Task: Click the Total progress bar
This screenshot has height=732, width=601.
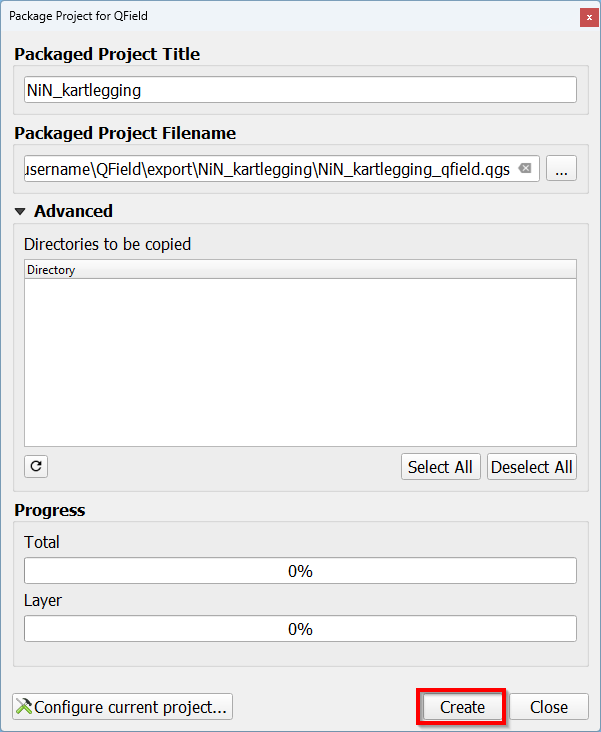Action: (x=300, y=571)
